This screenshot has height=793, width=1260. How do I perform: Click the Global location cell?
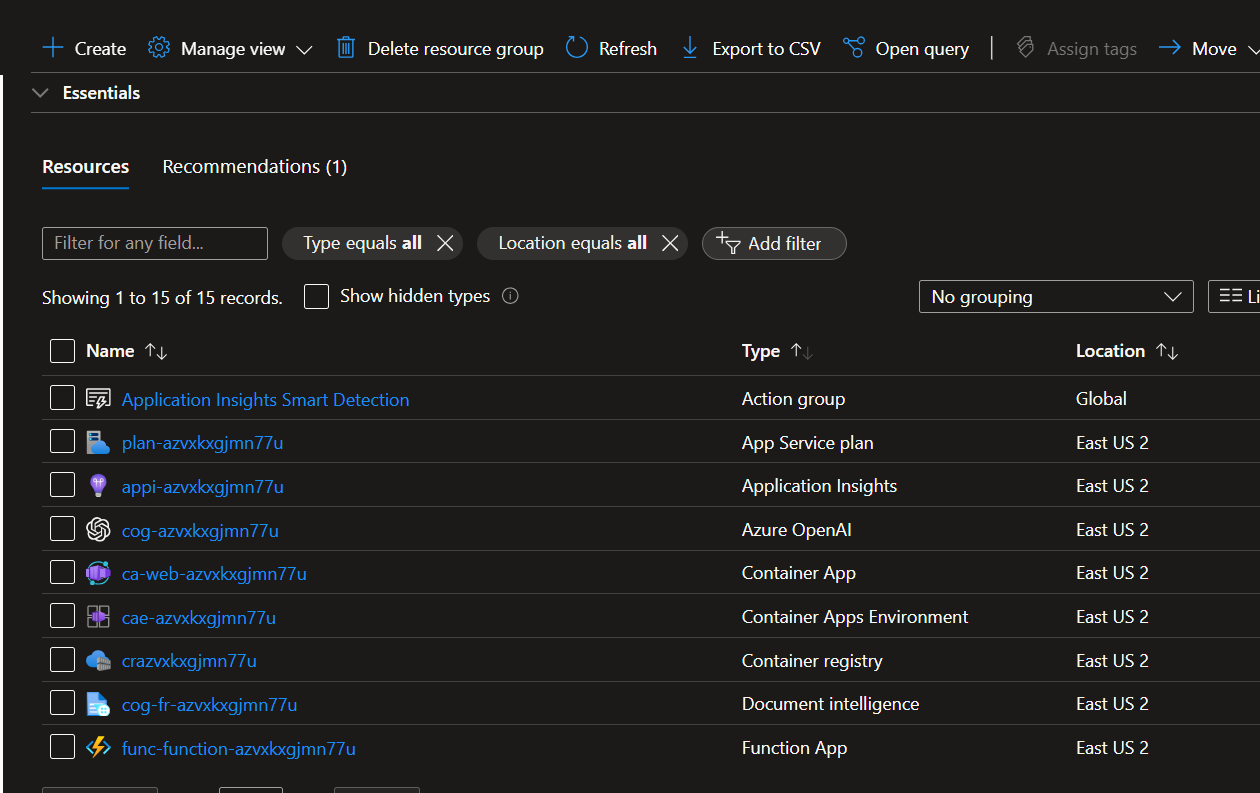click(x=1101, y=399)
